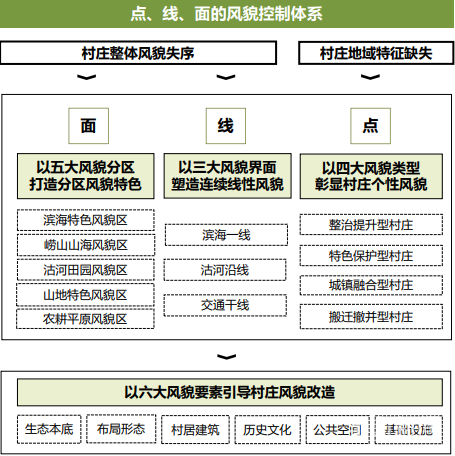
Task: Select the 基础设施 element box
Action: click(409, 430)
